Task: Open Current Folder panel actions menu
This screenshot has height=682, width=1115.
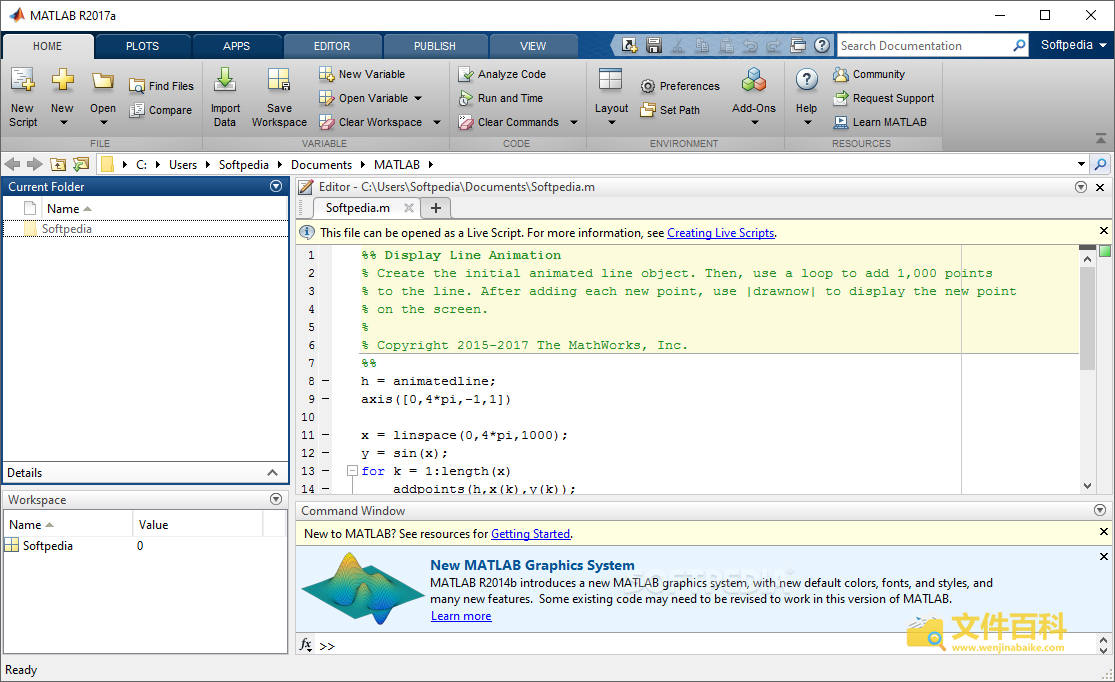Action: (276, 186)
